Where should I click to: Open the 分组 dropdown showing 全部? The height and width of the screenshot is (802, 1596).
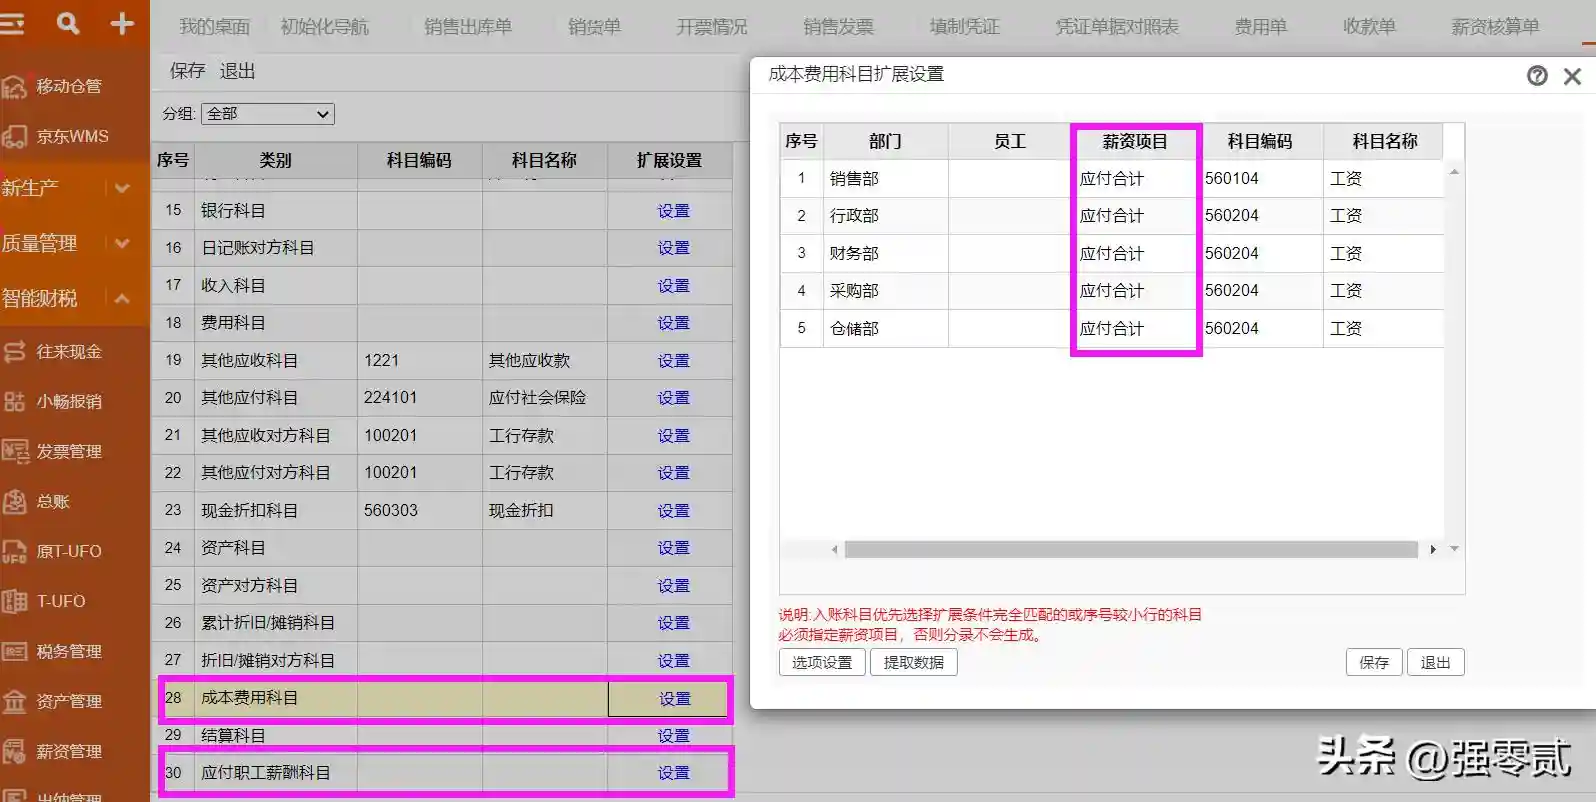tap(268, 114)
